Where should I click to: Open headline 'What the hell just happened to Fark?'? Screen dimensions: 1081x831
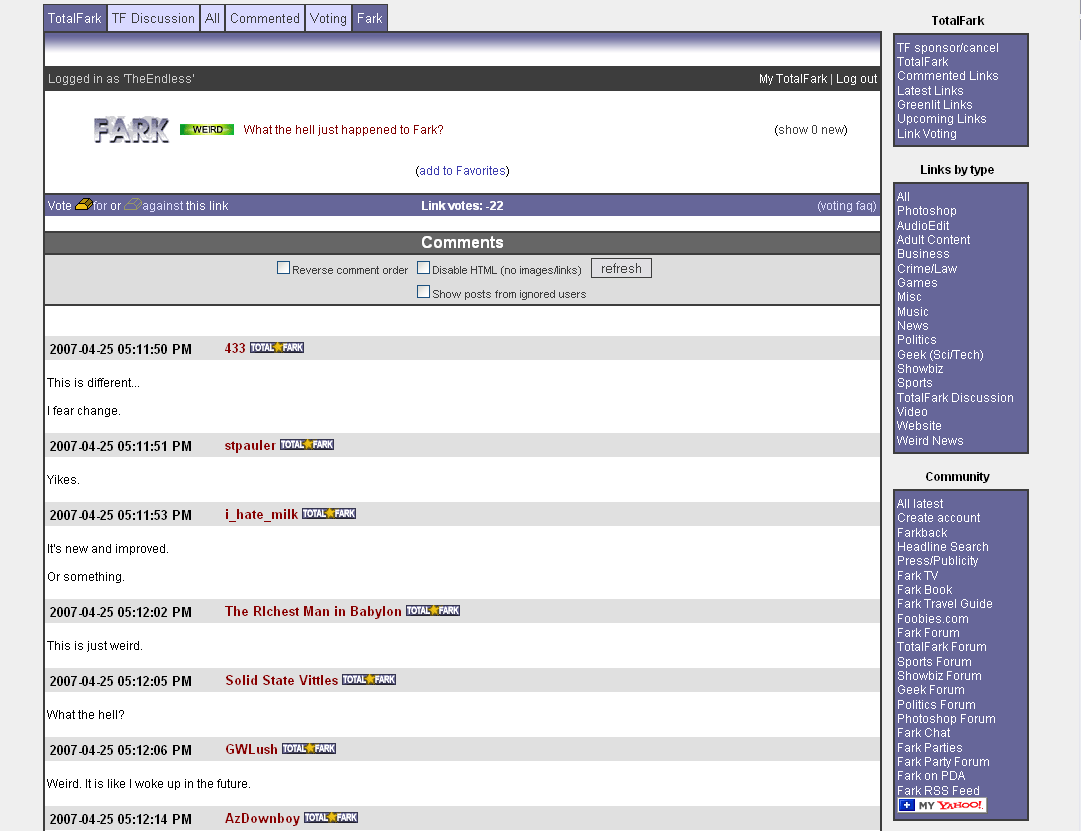343,130
